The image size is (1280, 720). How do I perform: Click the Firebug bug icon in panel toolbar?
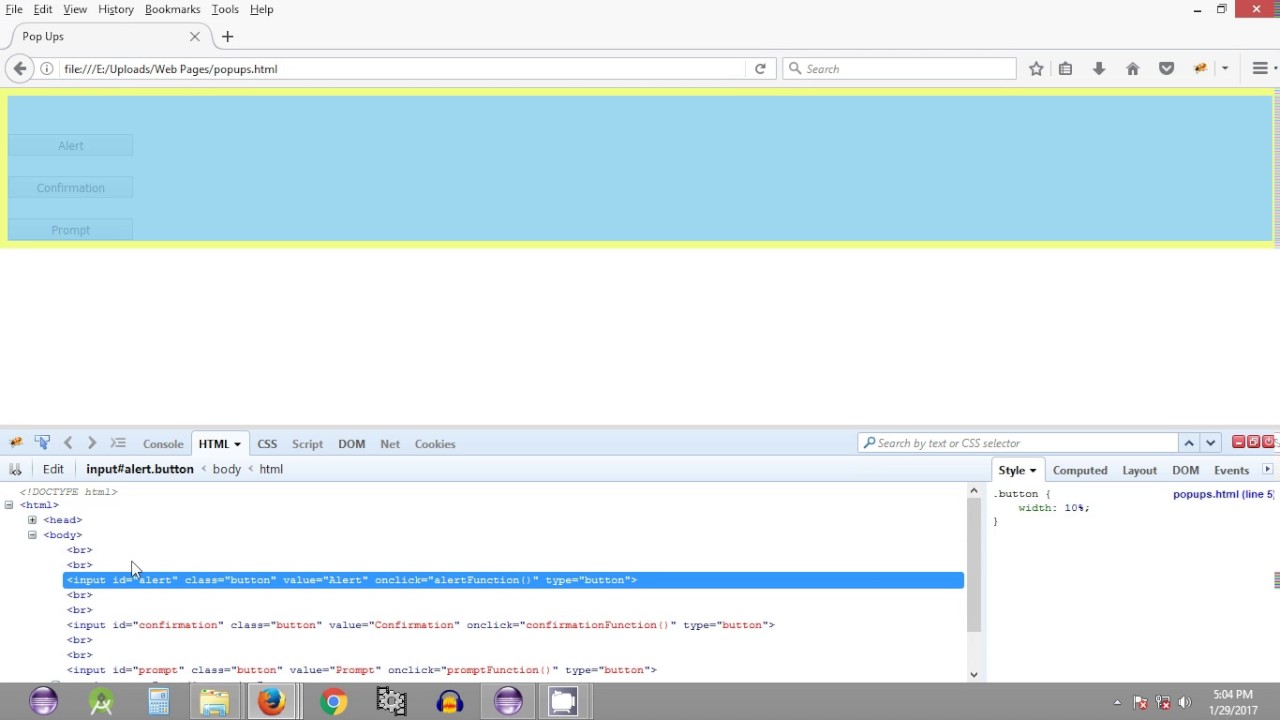pos(16,443)
